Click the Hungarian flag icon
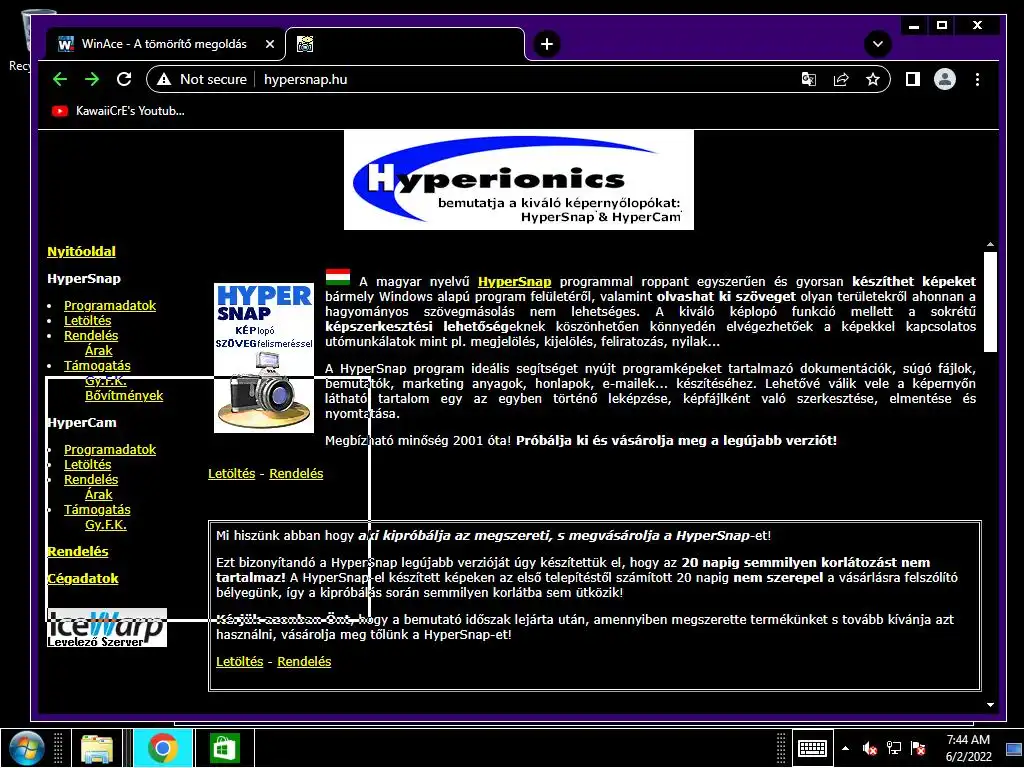The width and height of the screenshot is (1024, 768). point(338,277)
